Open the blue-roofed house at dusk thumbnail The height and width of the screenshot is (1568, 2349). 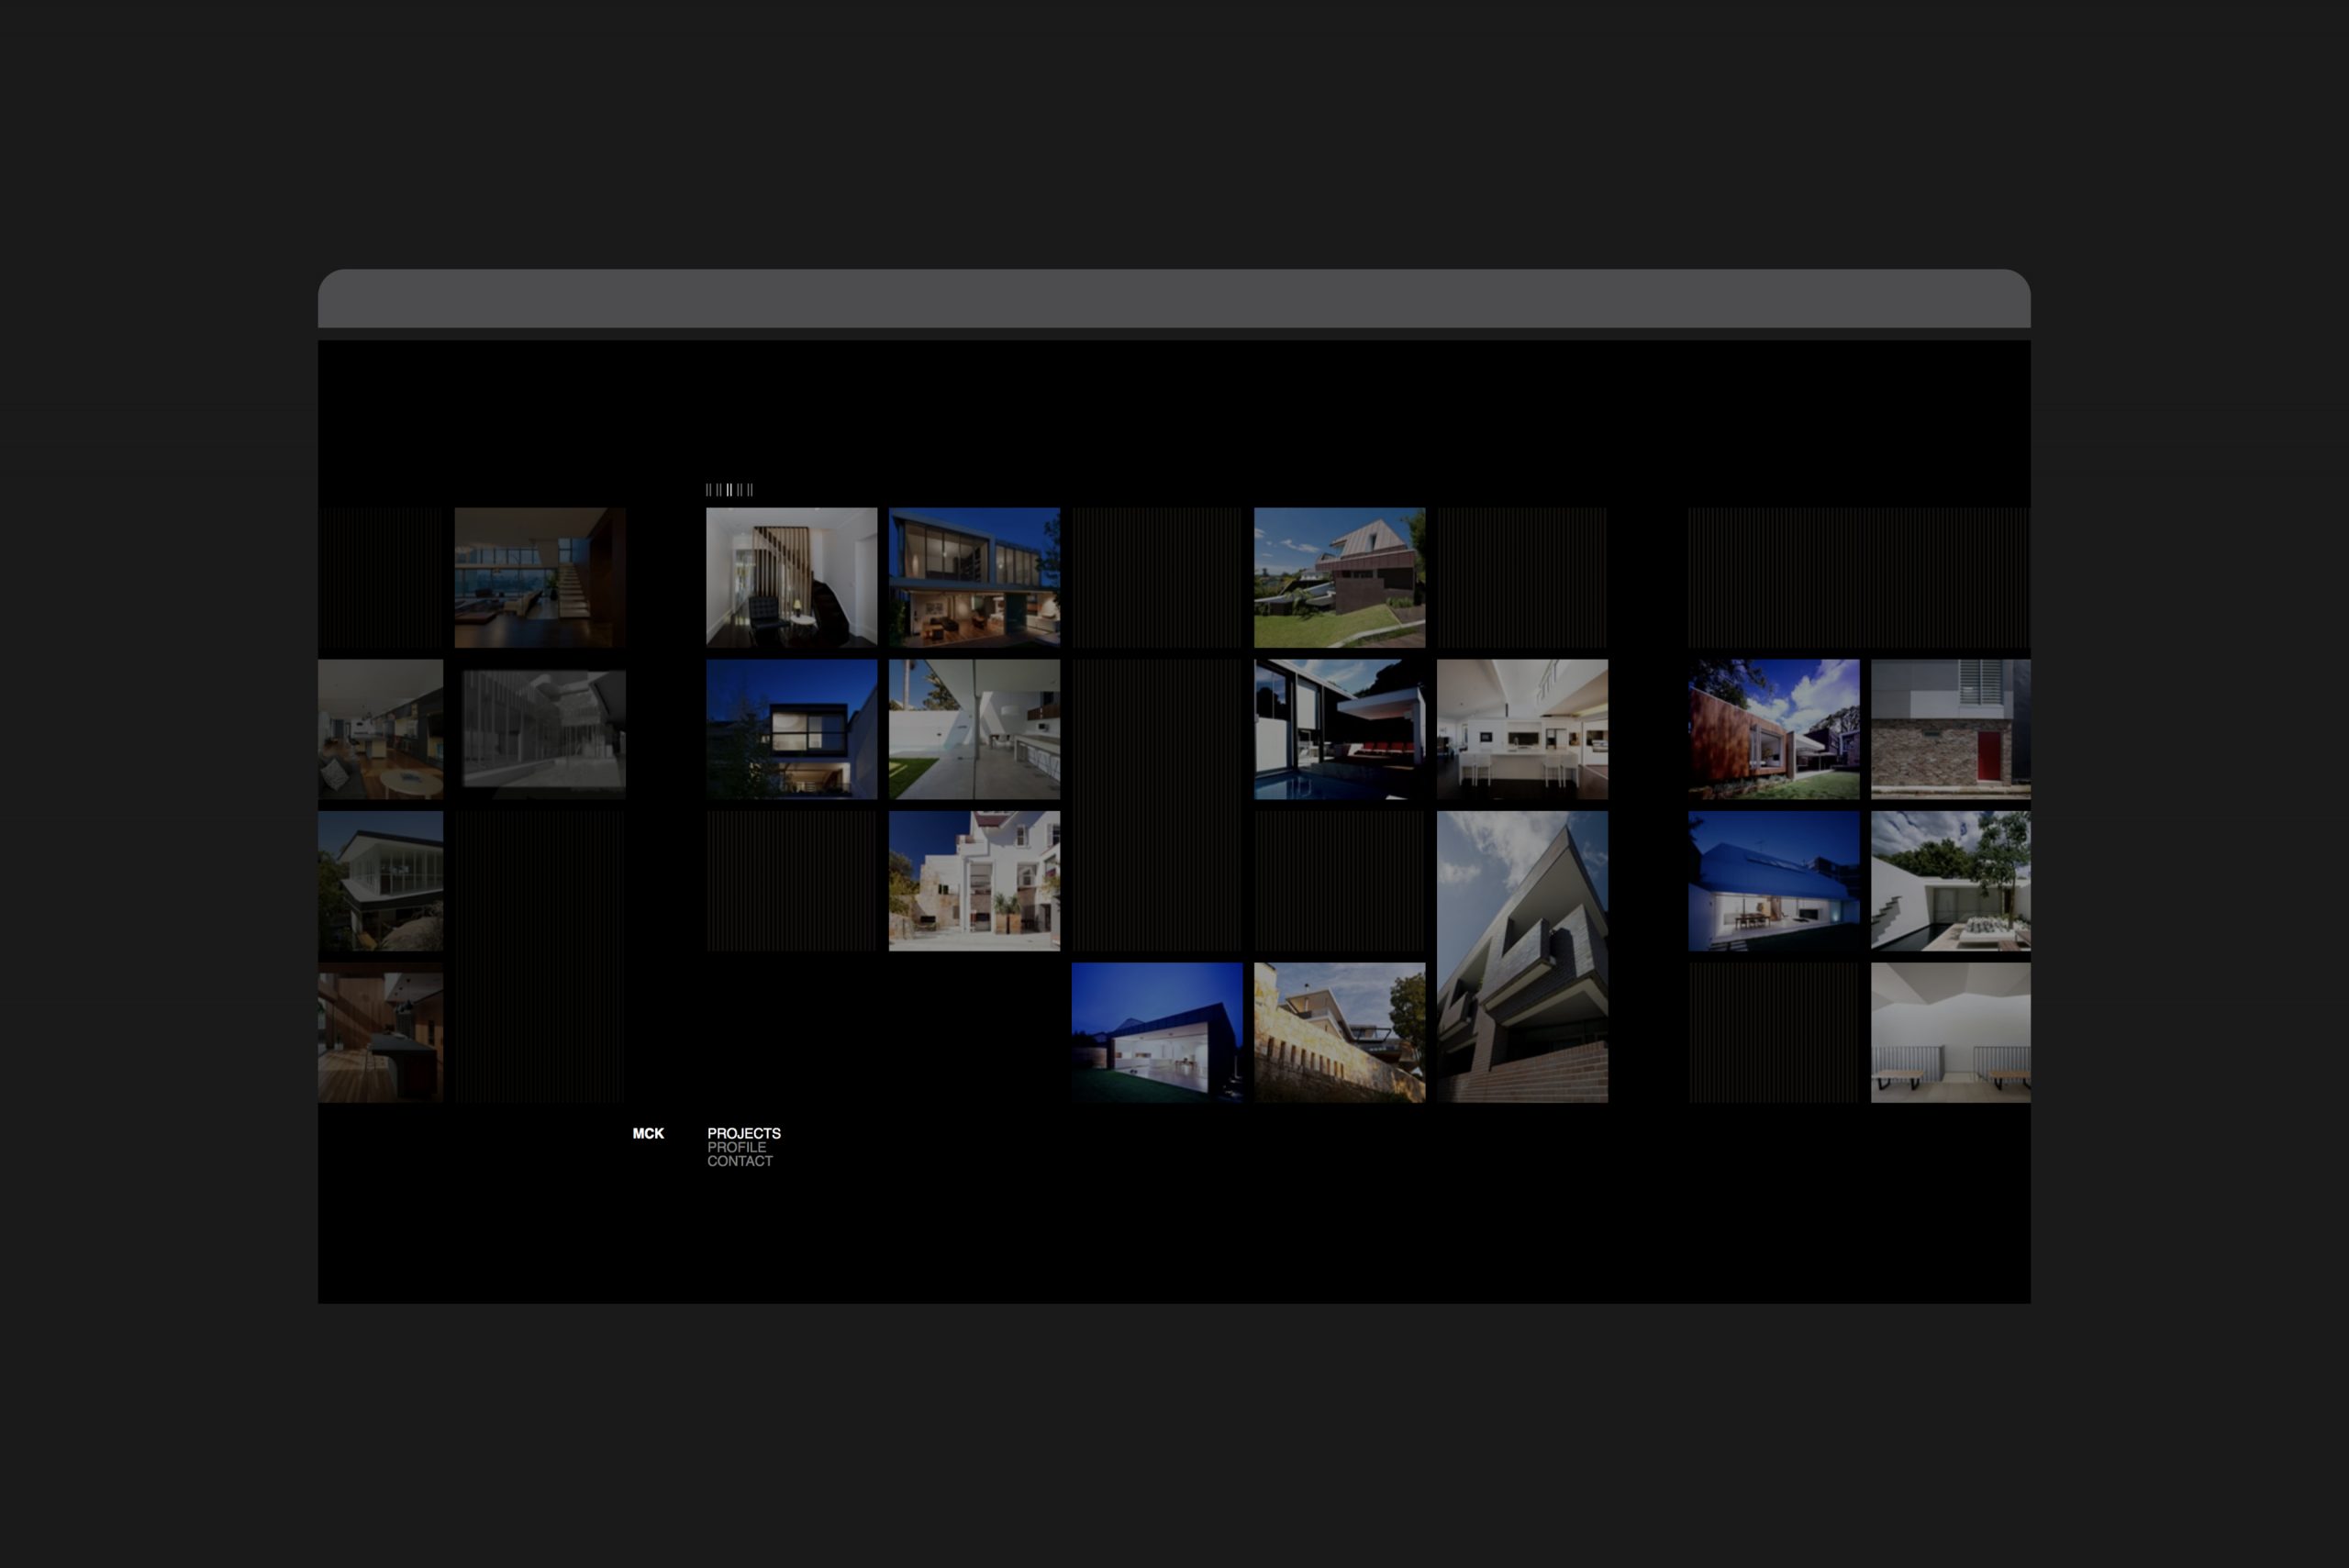1774,881
